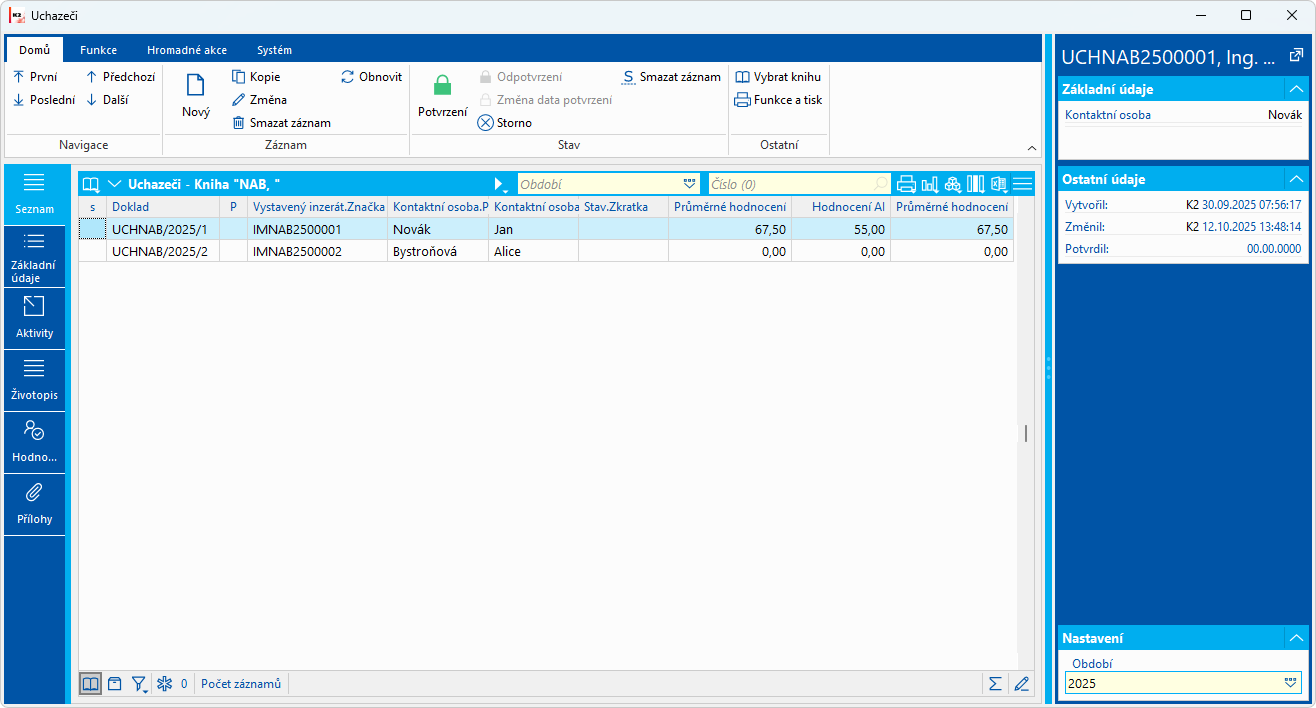1316x708 pixels.
Task: Click the printer icon in list header
Action: pyautogui.click(x=906, y=184)
